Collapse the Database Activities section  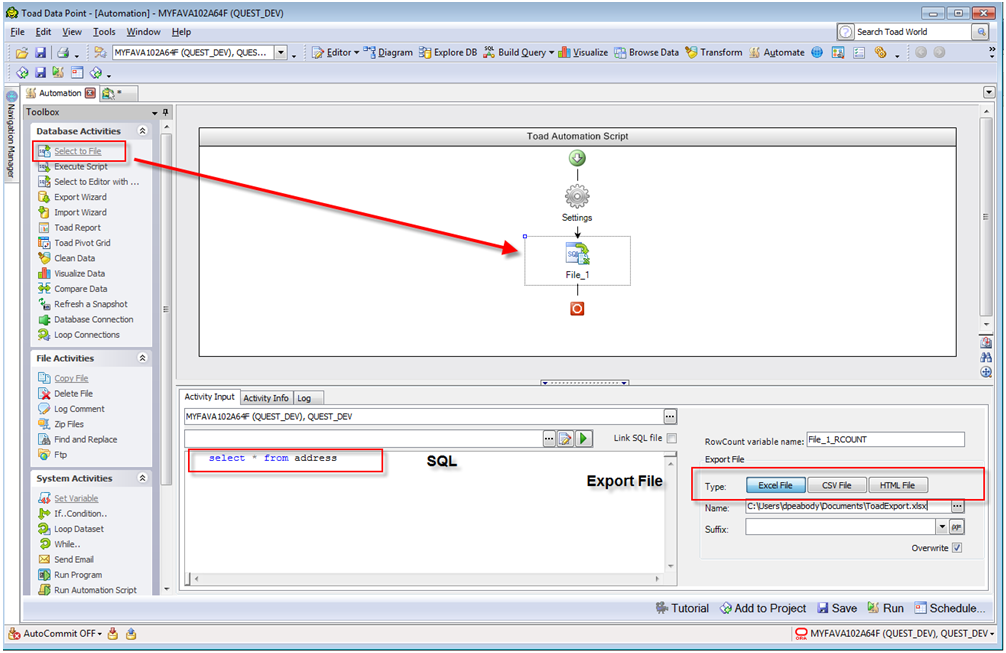click(142, 131)
